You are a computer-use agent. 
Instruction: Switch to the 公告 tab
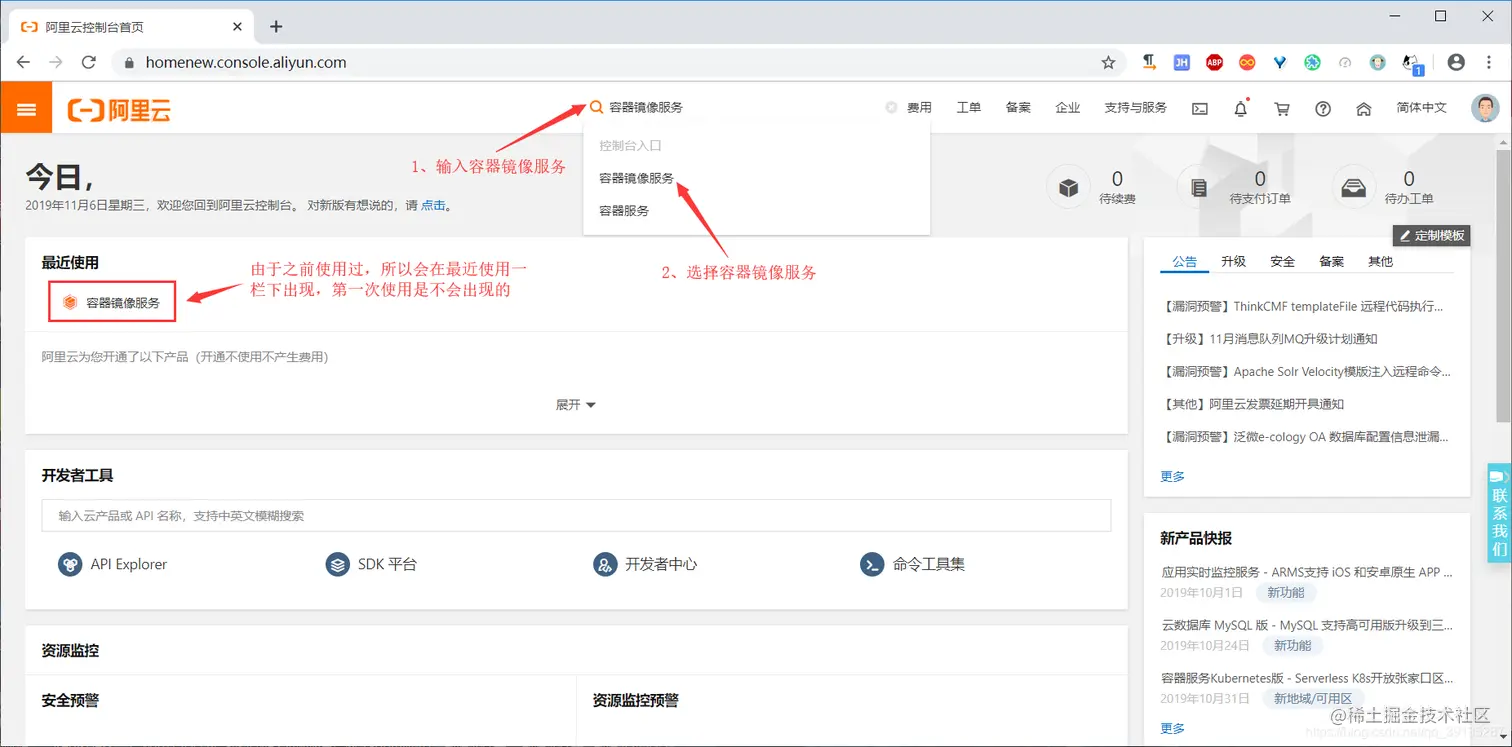tap(1185, 261)
